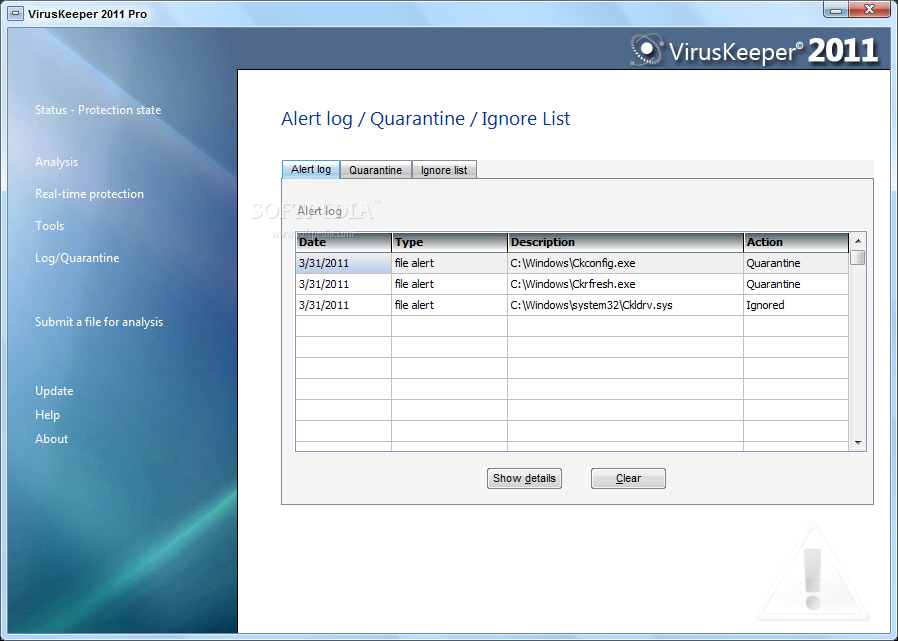This screenshot has height=641, width=898.
Task: Open the Tools section
Action: tap(49, 226)
